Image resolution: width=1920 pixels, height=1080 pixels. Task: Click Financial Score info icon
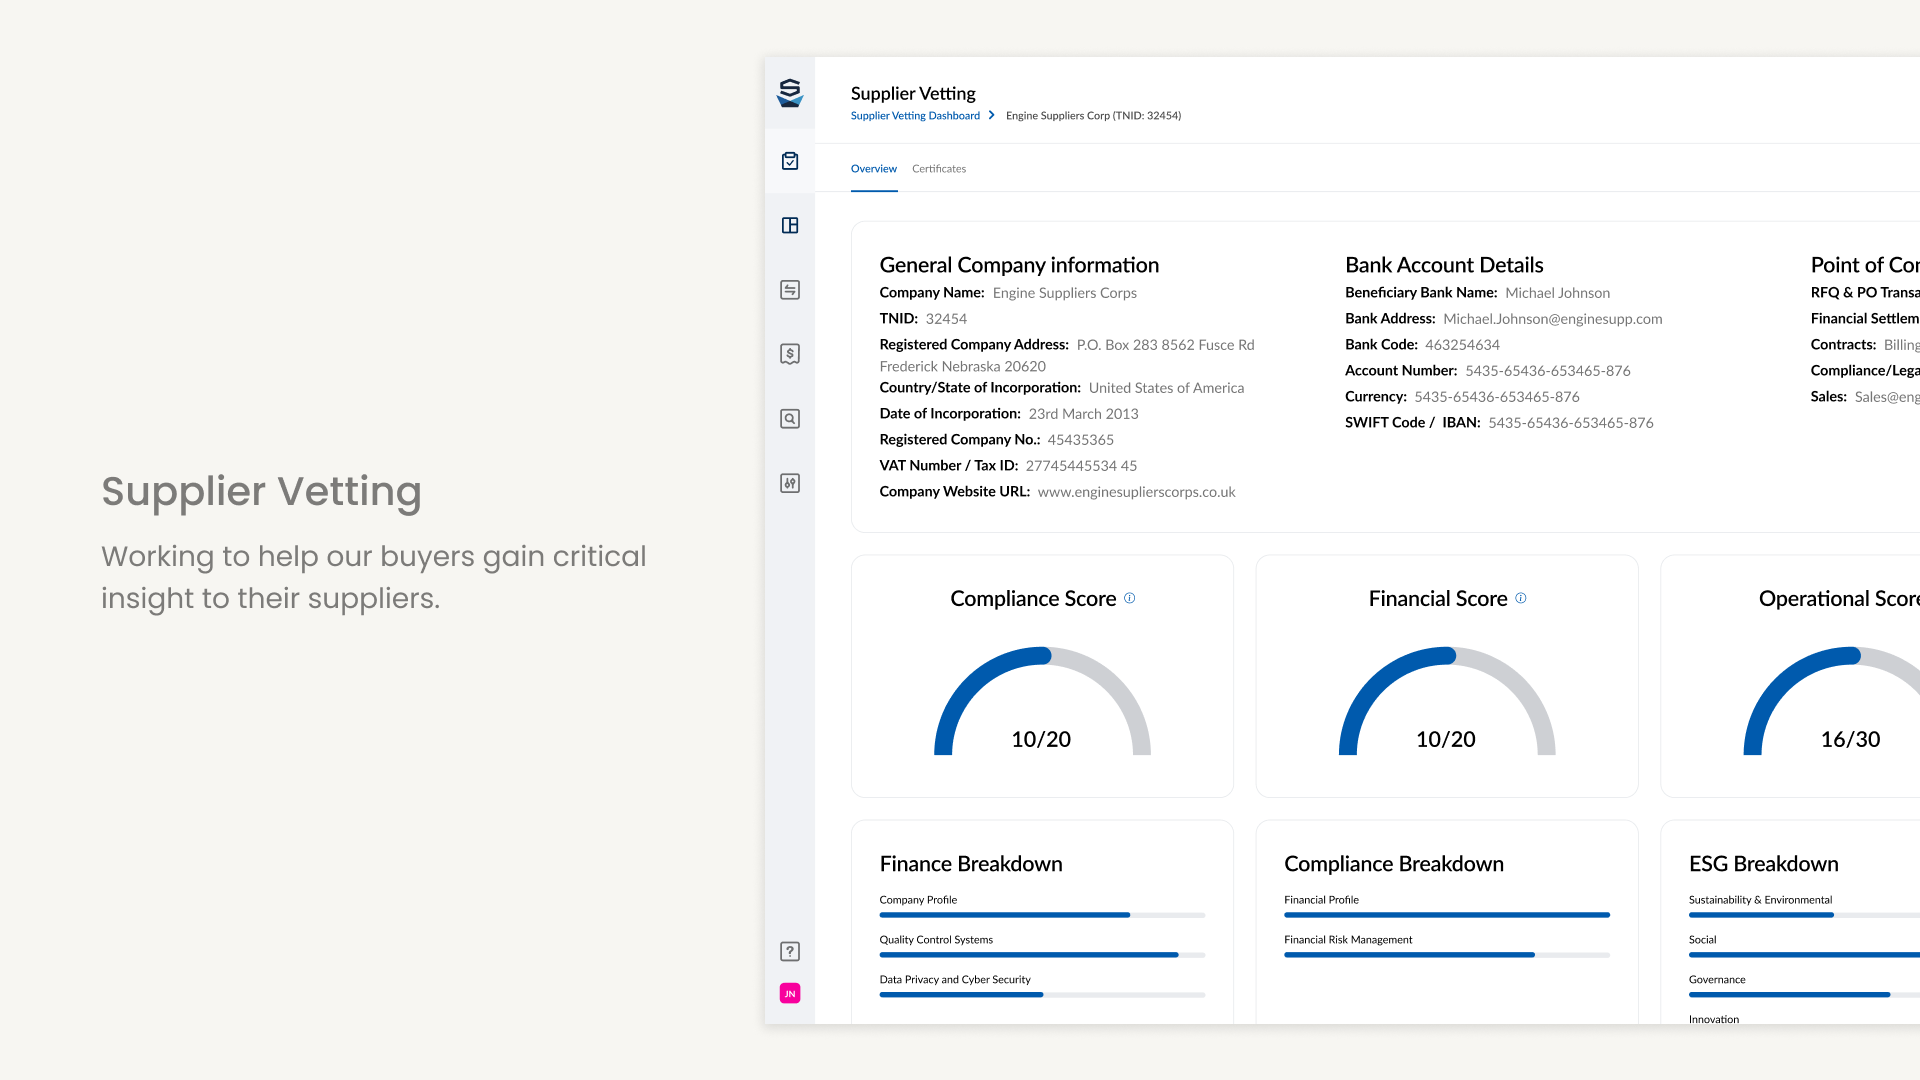1521,598
